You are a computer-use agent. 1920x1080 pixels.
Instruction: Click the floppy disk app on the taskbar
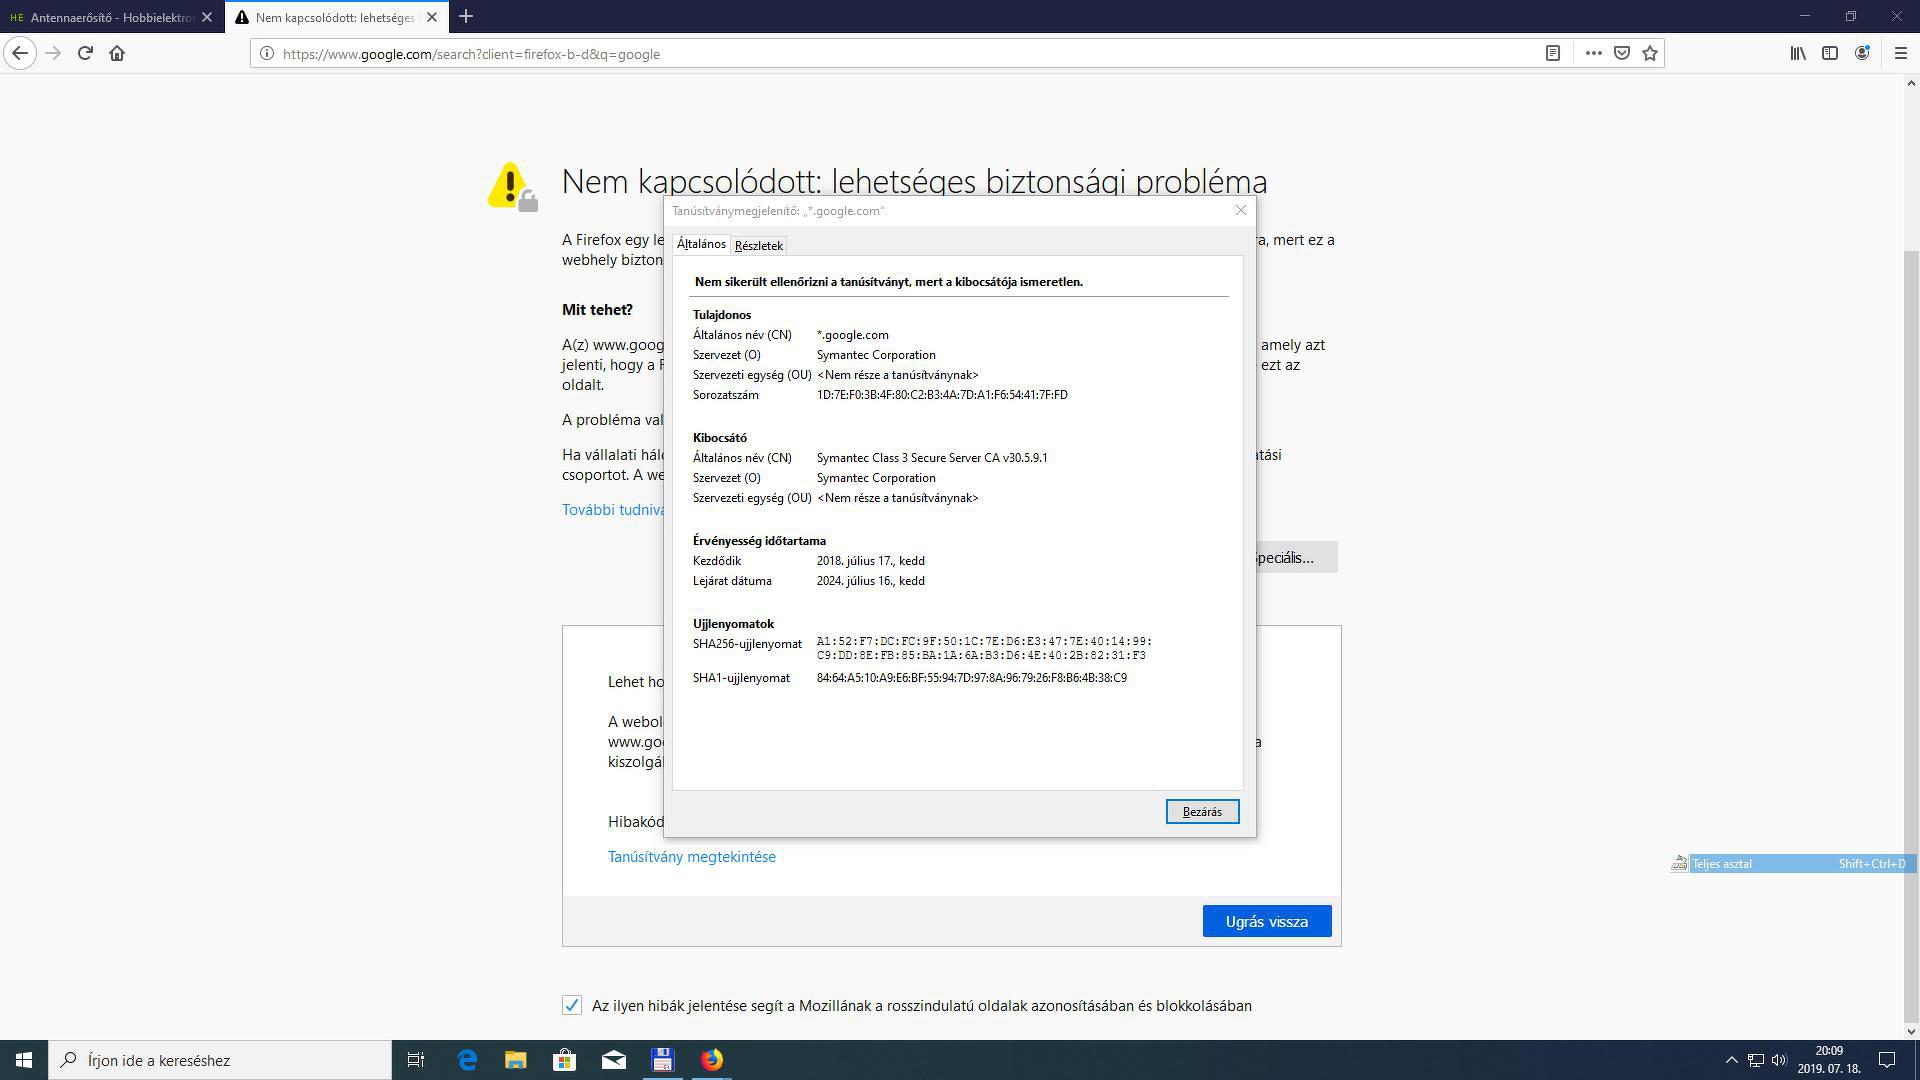coord(662,1060)
